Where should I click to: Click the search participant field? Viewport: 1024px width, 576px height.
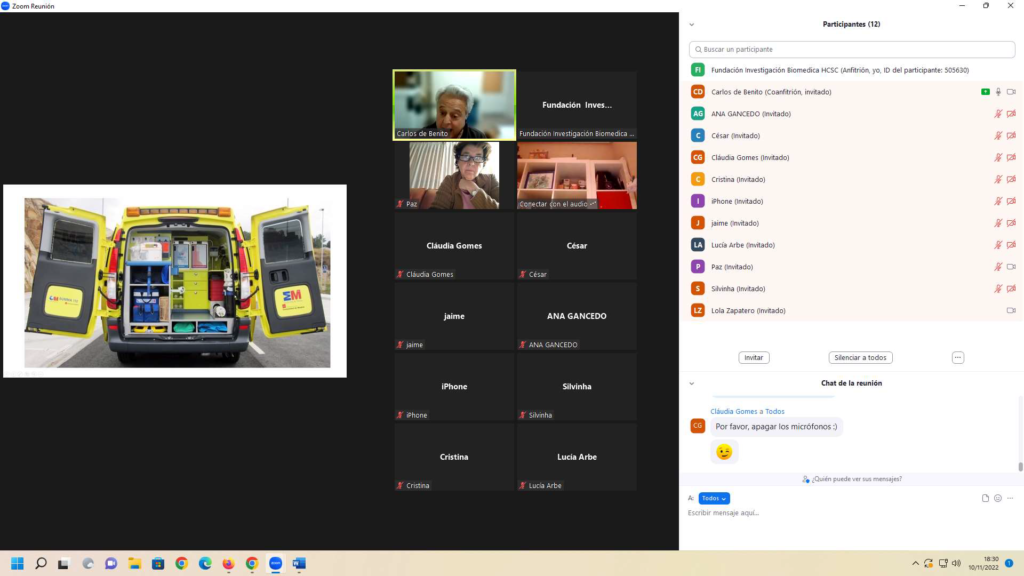852,50
